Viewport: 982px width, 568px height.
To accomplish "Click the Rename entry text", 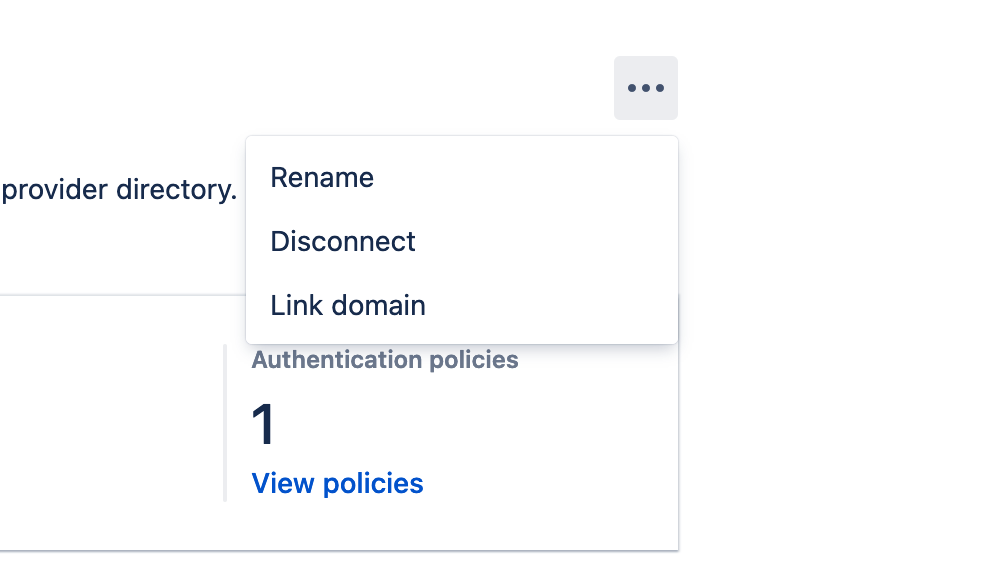I will click(x=322, y=177).
